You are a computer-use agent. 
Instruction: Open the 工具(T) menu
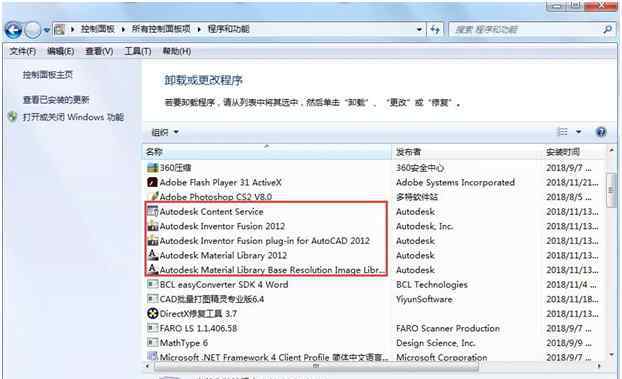pyautogui.click(x=138, y=51)
